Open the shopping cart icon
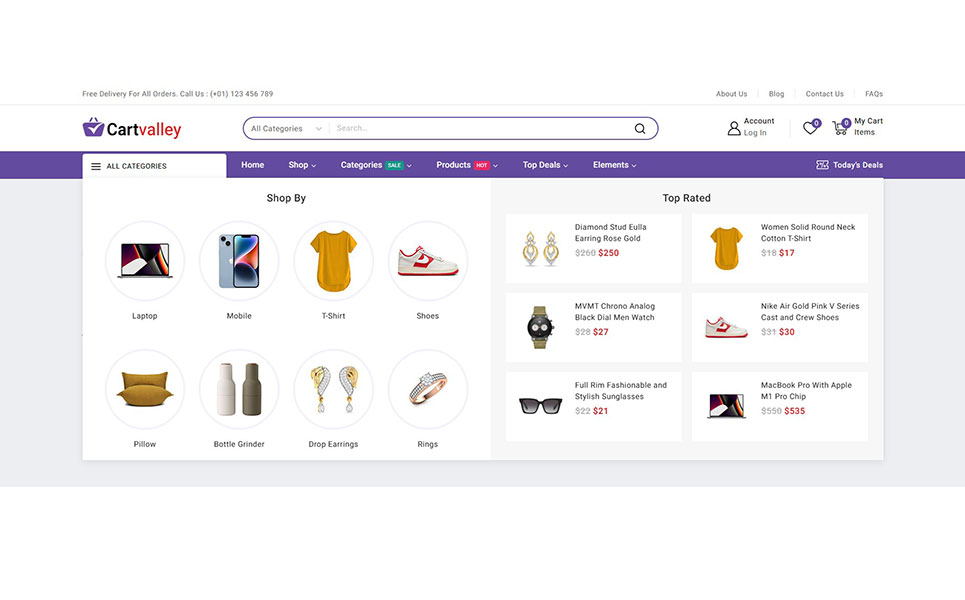This screenshot has width=965, height=600. [x=840, y=128]
